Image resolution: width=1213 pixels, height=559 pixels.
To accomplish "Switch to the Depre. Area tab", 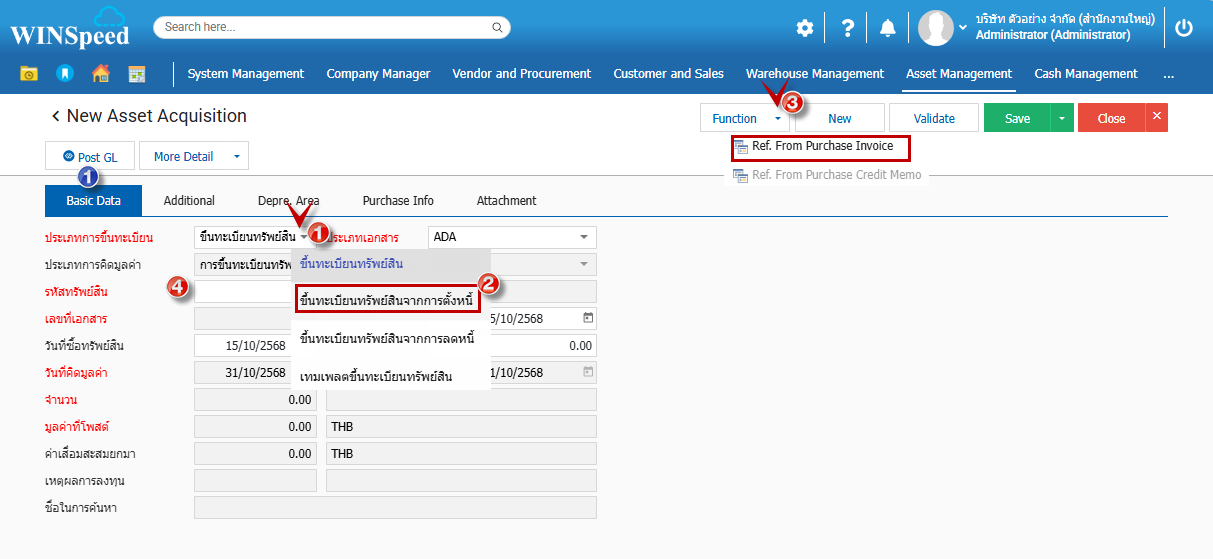I will [x=288, y=201].
